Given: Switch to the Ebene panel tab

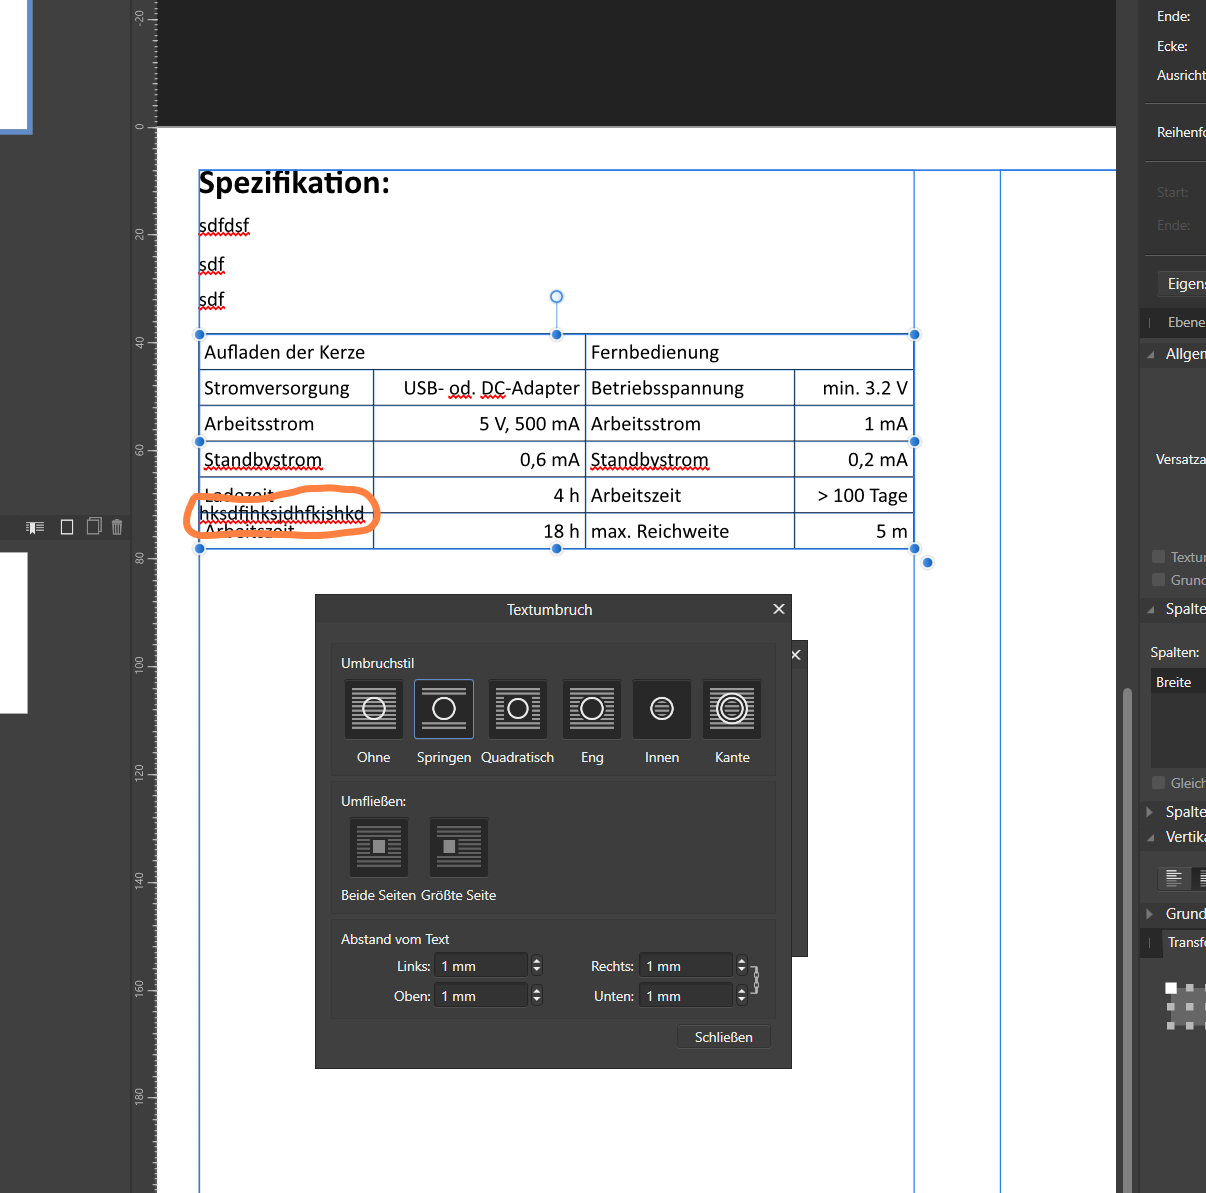Looking at the screenshot, I should pyautogui.click(x=1185, y=322).
